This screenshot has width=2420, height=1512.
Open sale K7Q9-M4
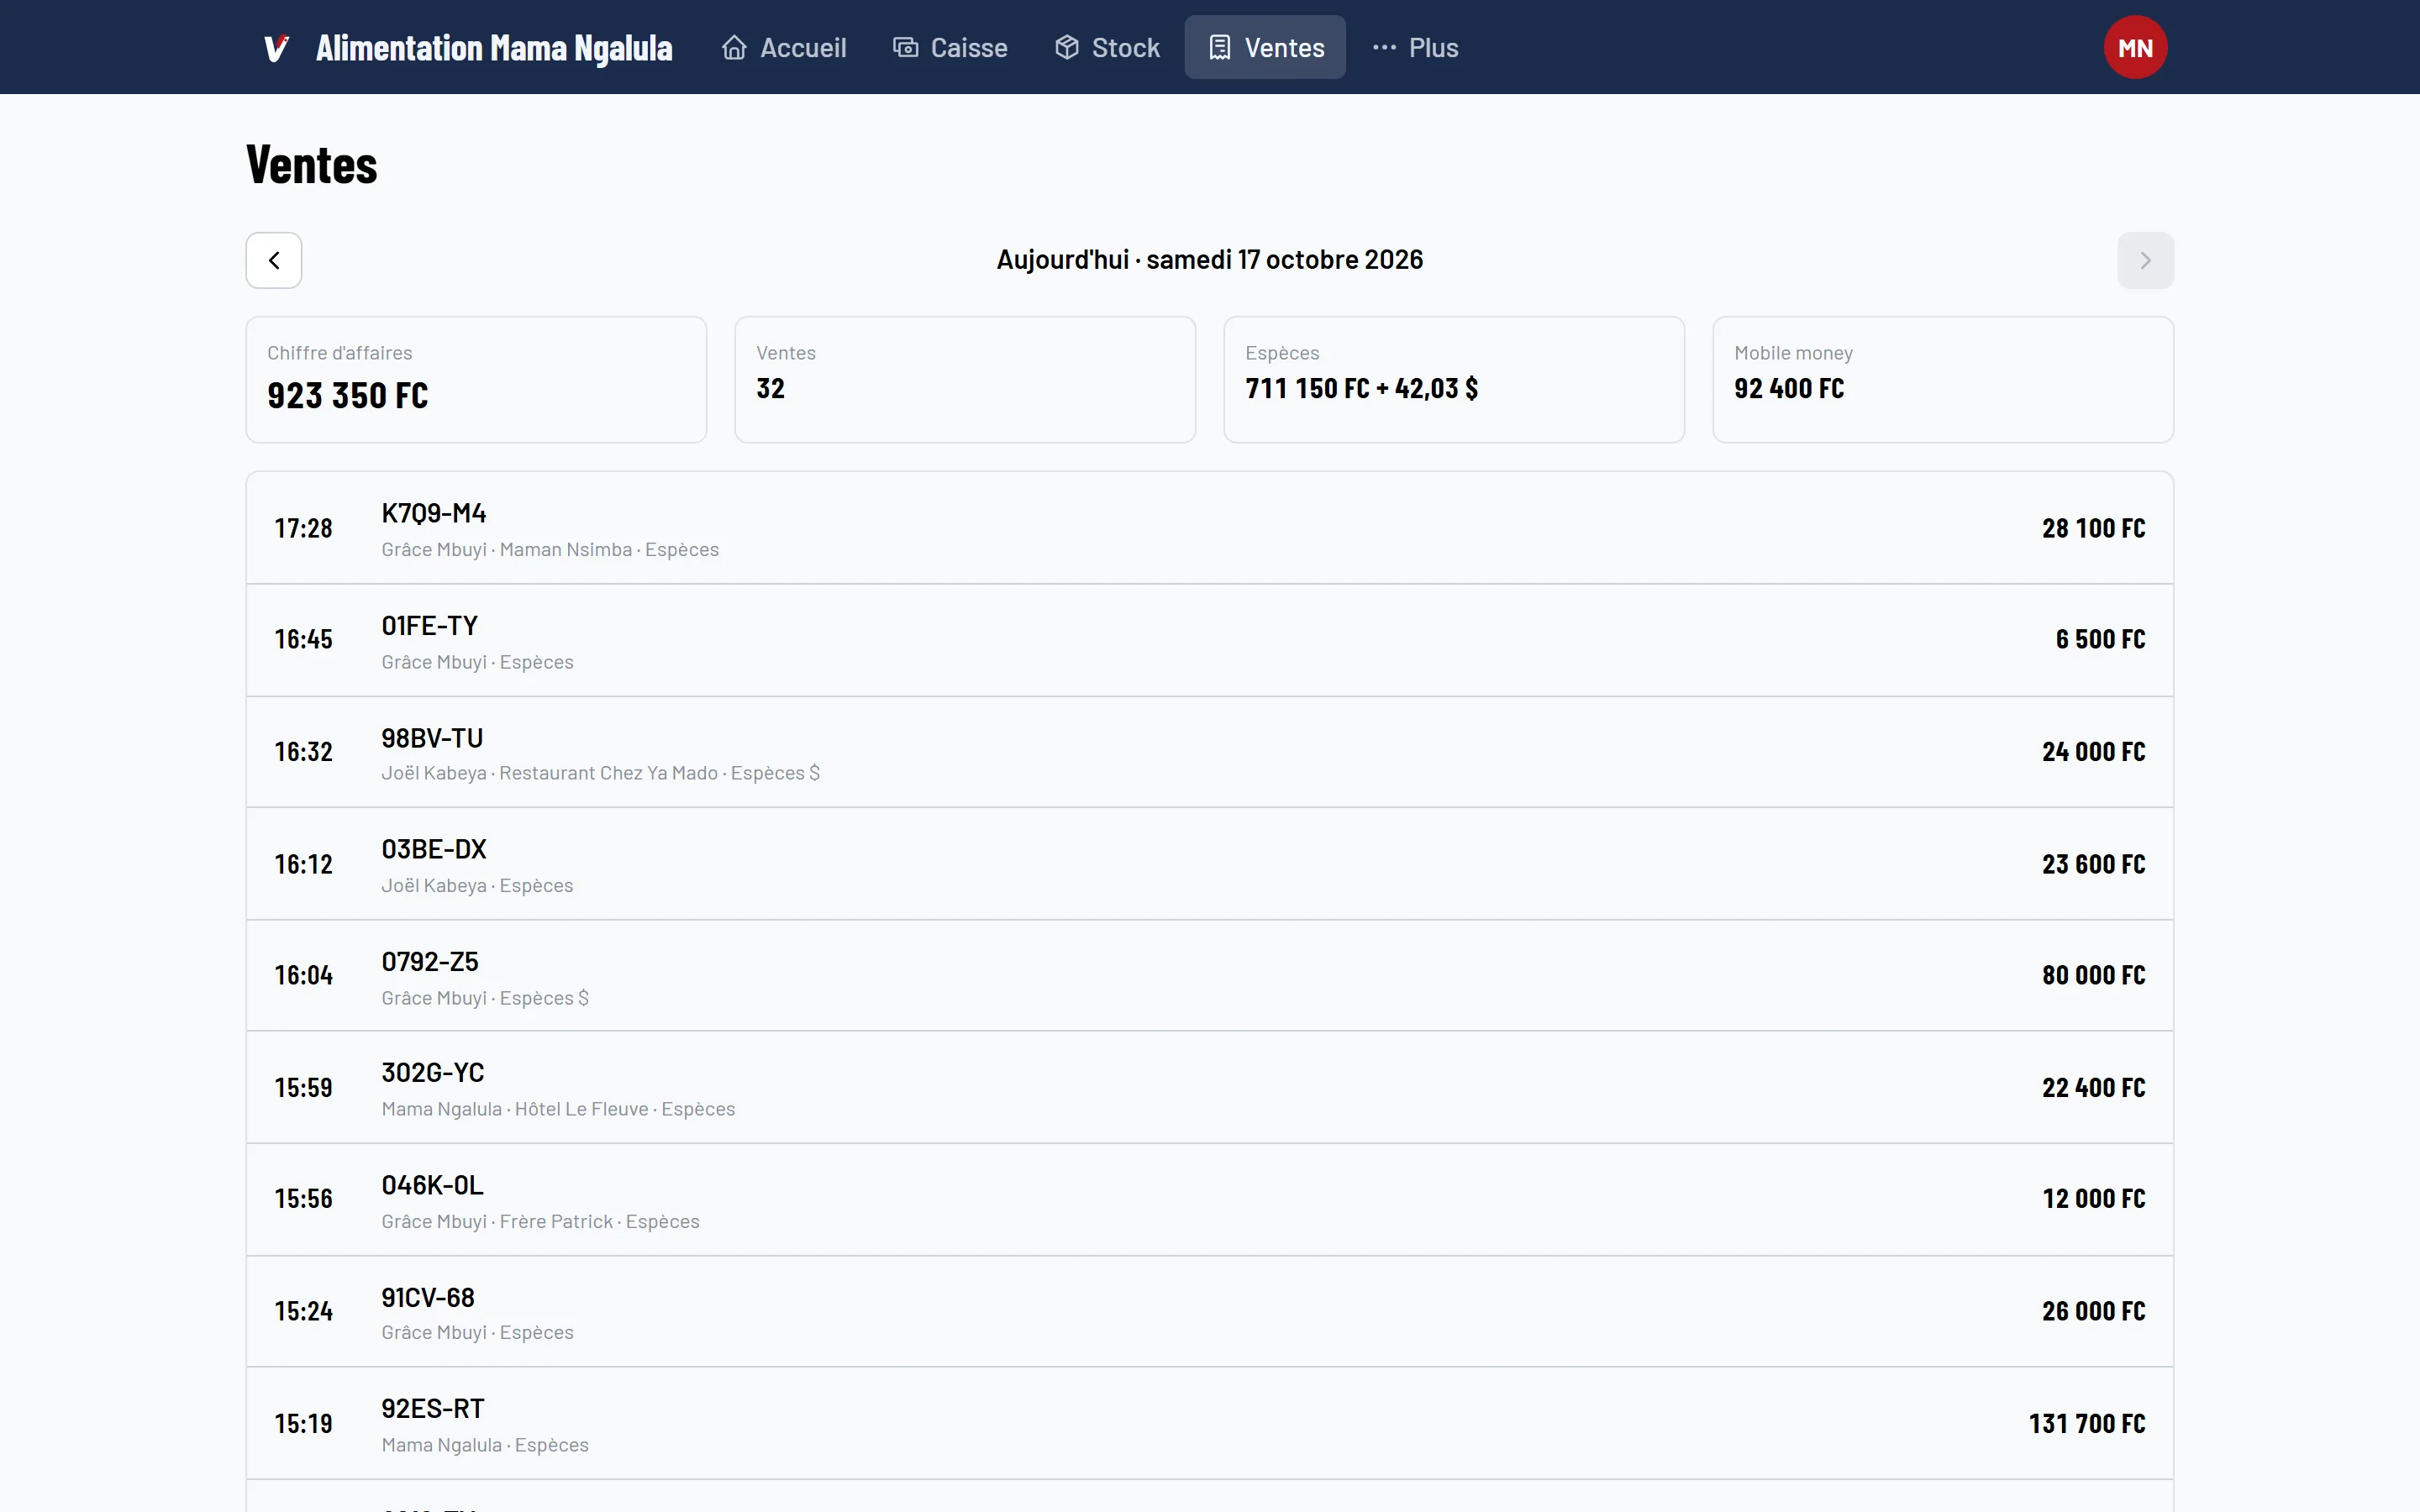coord(1210,528)
